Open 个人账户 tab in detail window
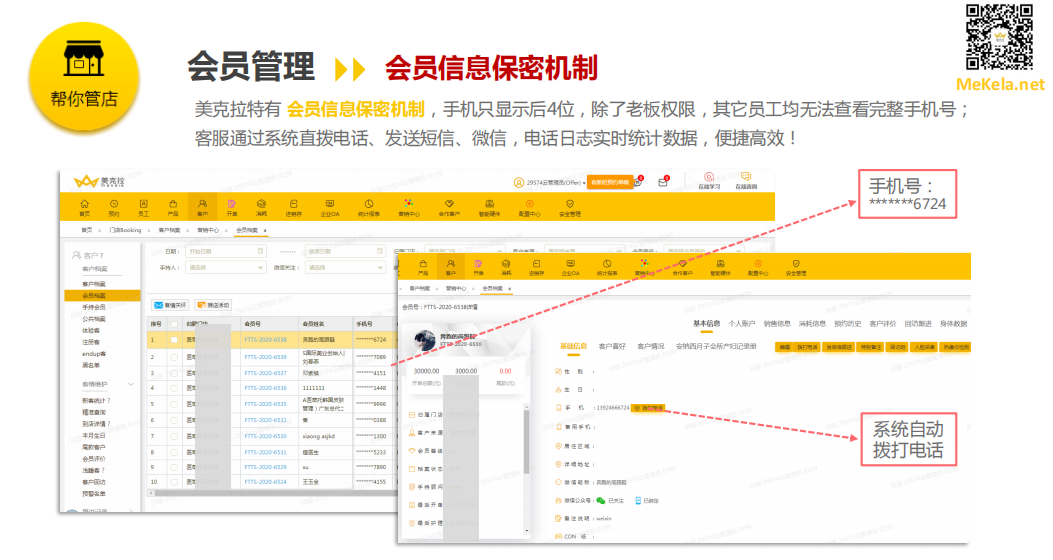The image size is (1053, 560). click(x=741, y=324)
